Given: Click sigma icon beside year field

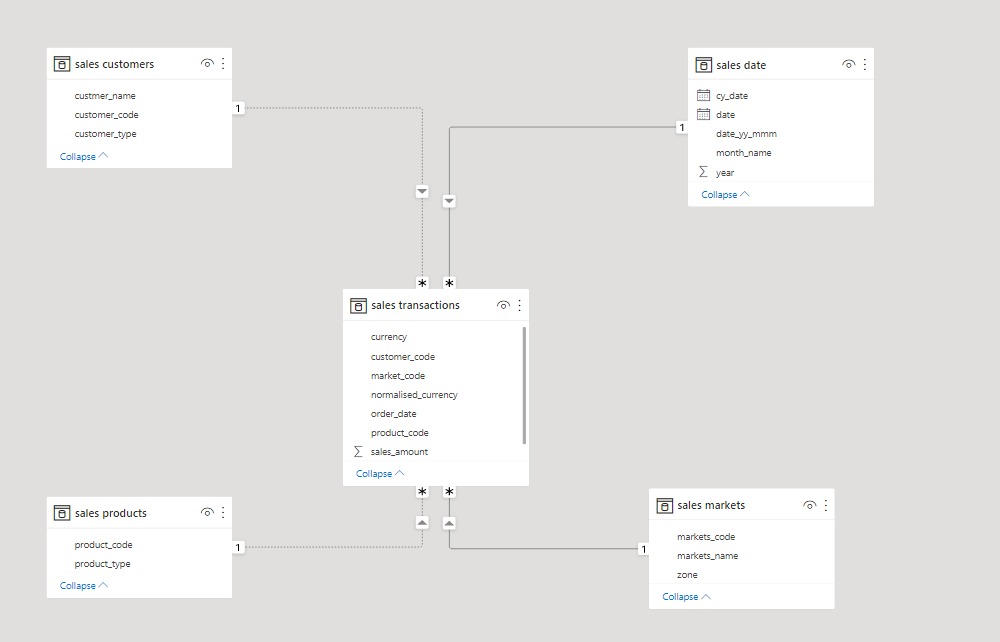Looking at the screenshot, I should click(x=703, y=172).
